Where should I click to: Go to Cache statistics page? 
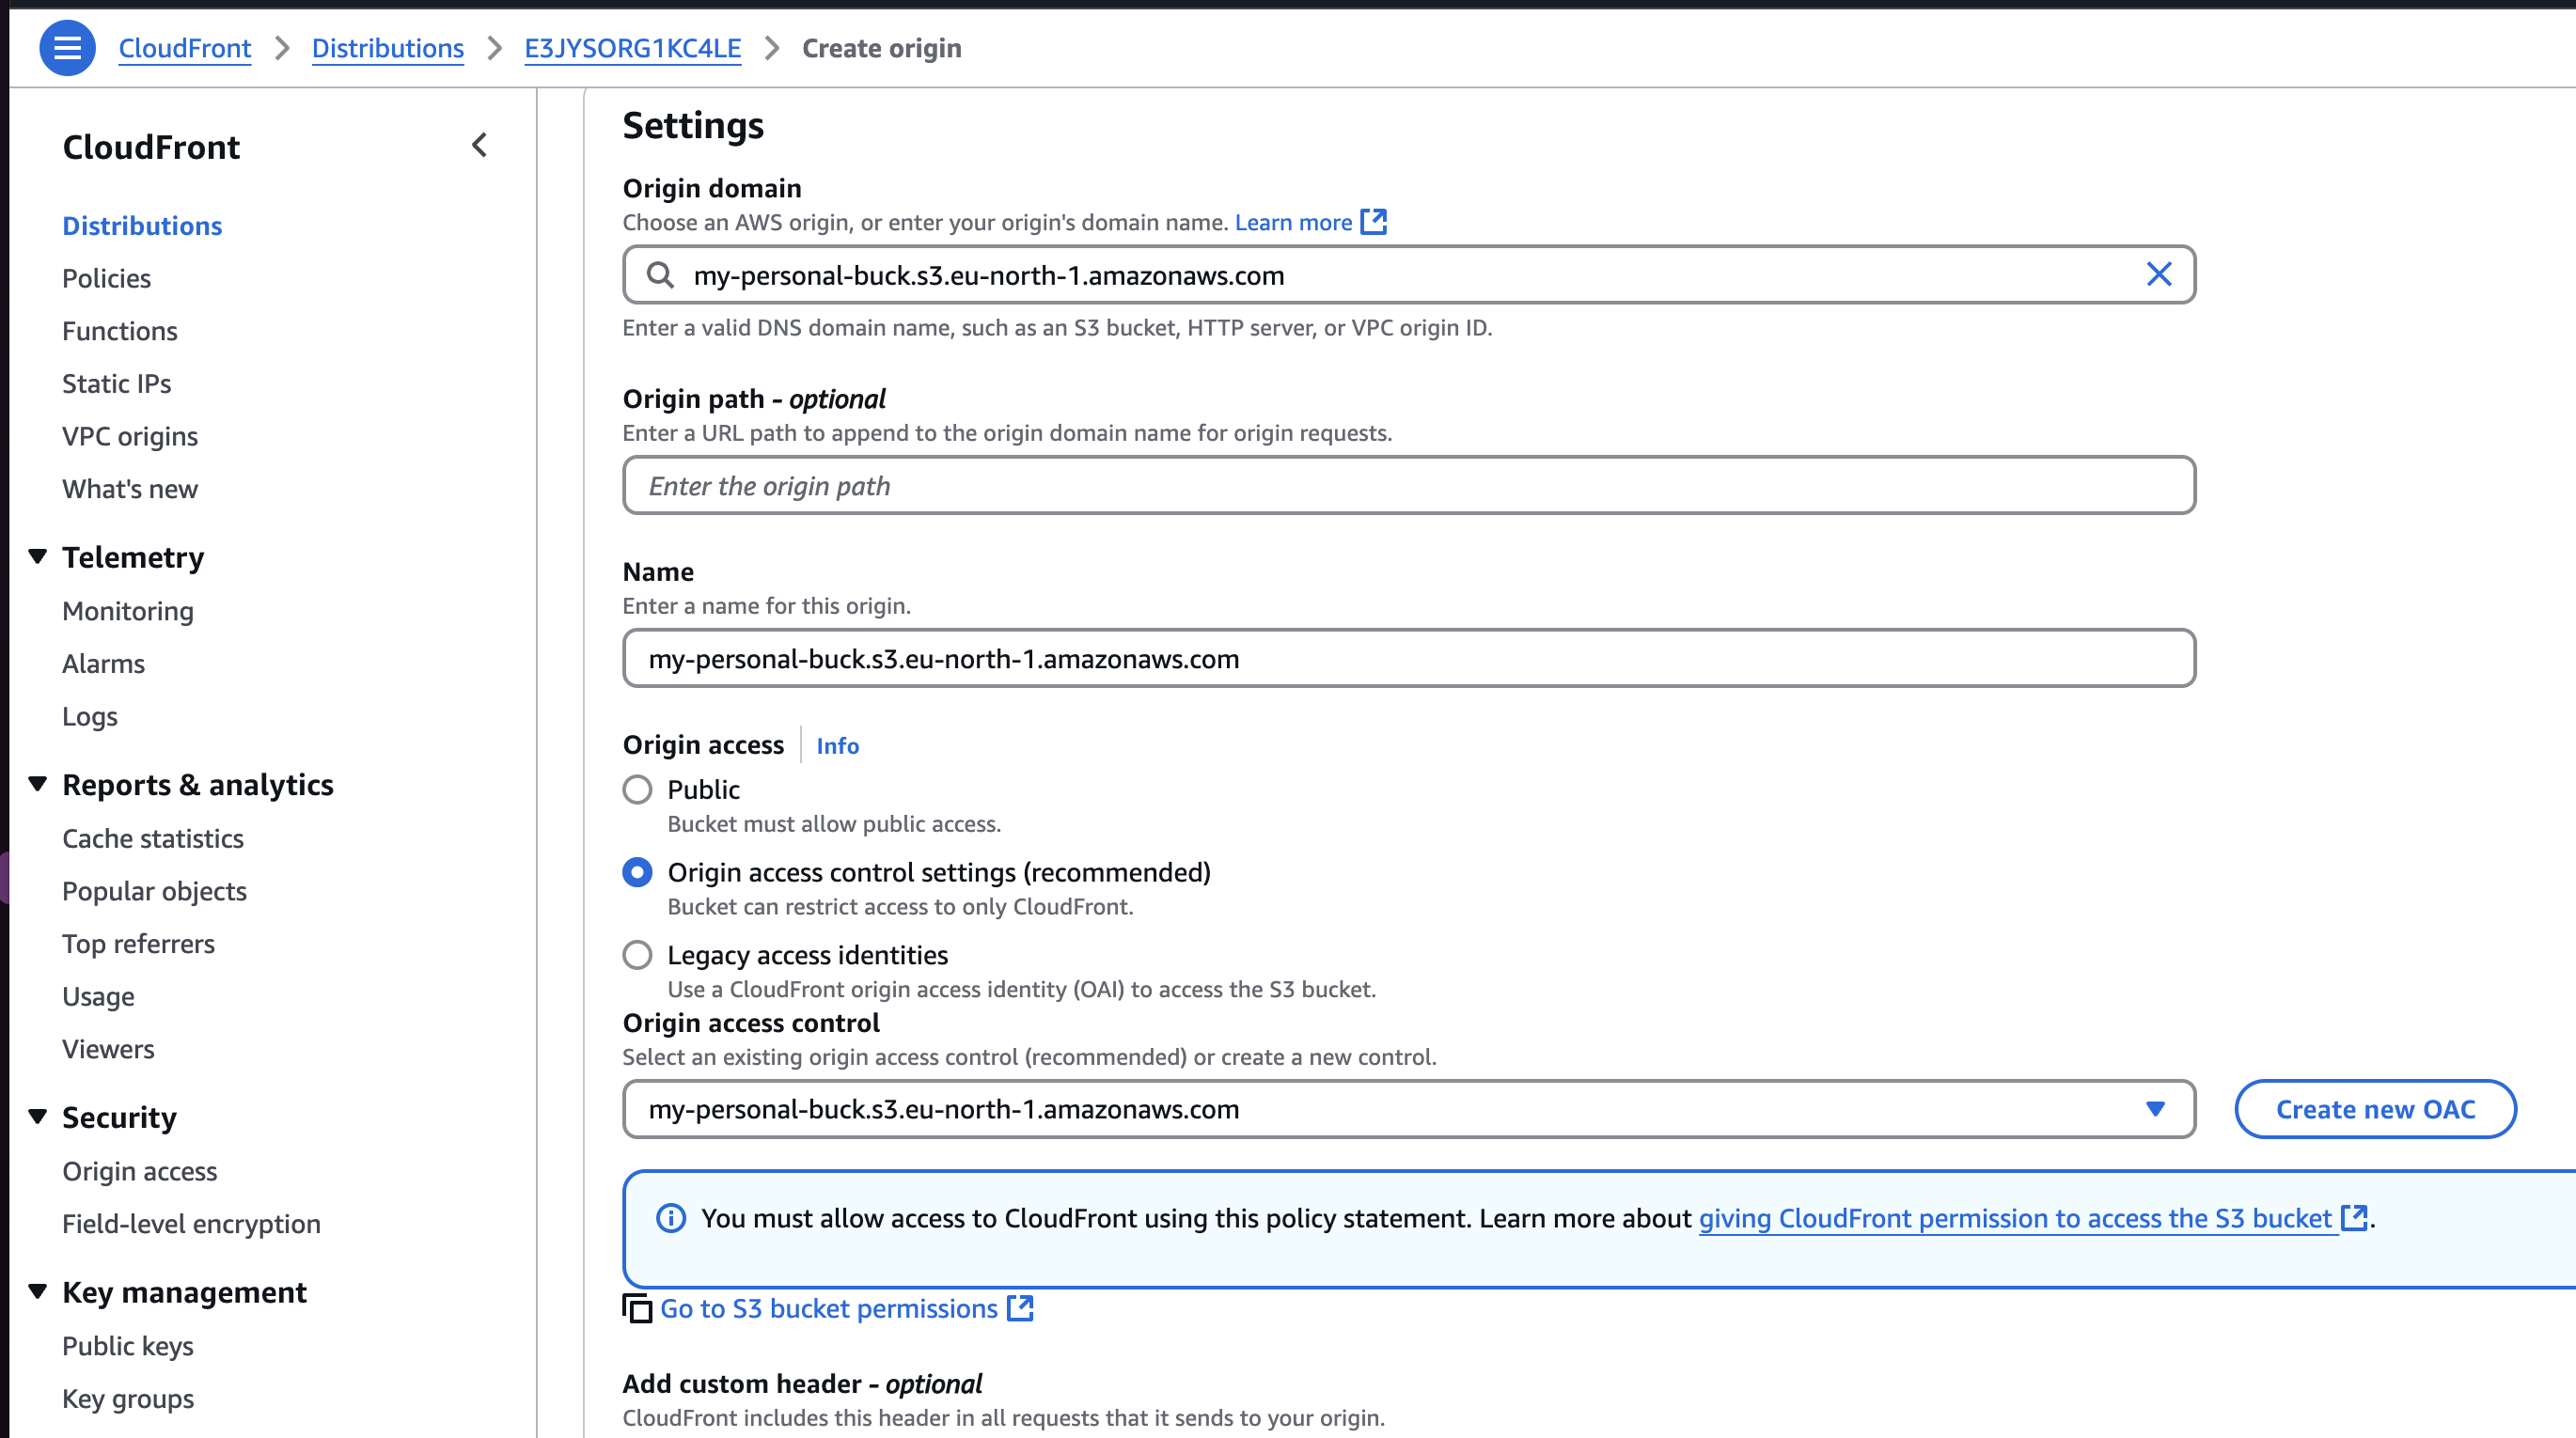pyautogui.click(x=153, y=838)
